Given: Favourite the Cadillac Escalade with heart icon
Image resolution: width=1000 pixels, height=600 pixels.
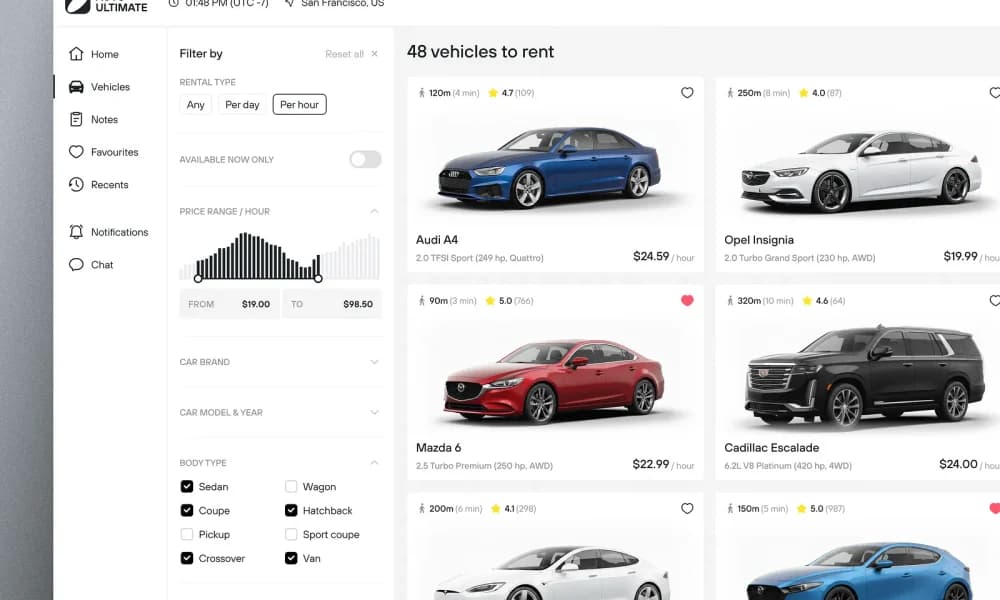Looking at the screenshot, I should (x=994, y=300).
